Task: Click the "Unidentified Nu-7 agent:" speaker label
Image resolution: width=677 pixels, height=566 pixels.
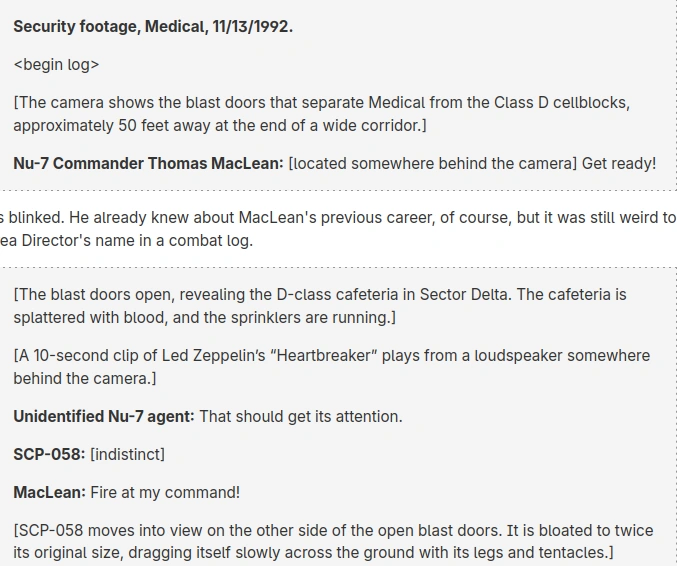Action: click(104, 417)
